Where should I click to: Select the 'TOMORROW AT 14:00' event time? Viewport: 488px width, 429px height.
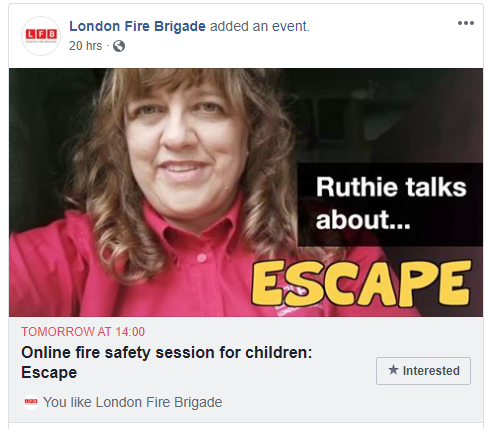click(x=83, y=332)
